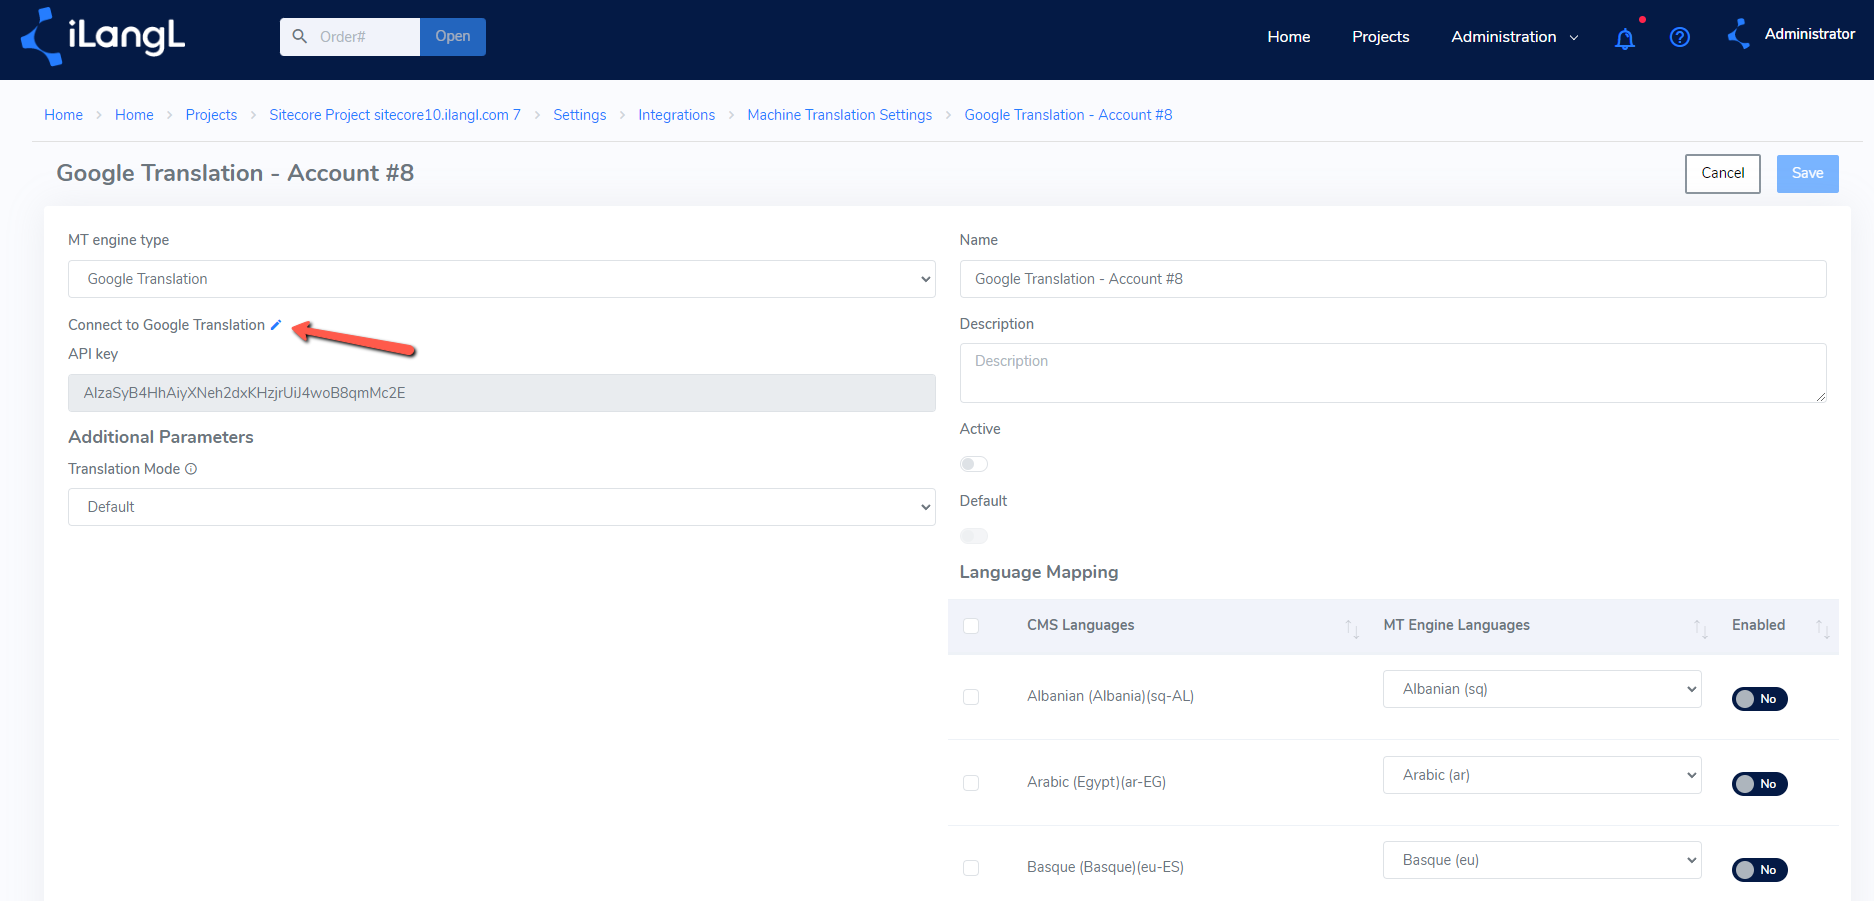The width and height of the screenshot is (1874, 901).
Task: Open the Arabic (ar) engine language dropdown
Action: (1541, 775)
